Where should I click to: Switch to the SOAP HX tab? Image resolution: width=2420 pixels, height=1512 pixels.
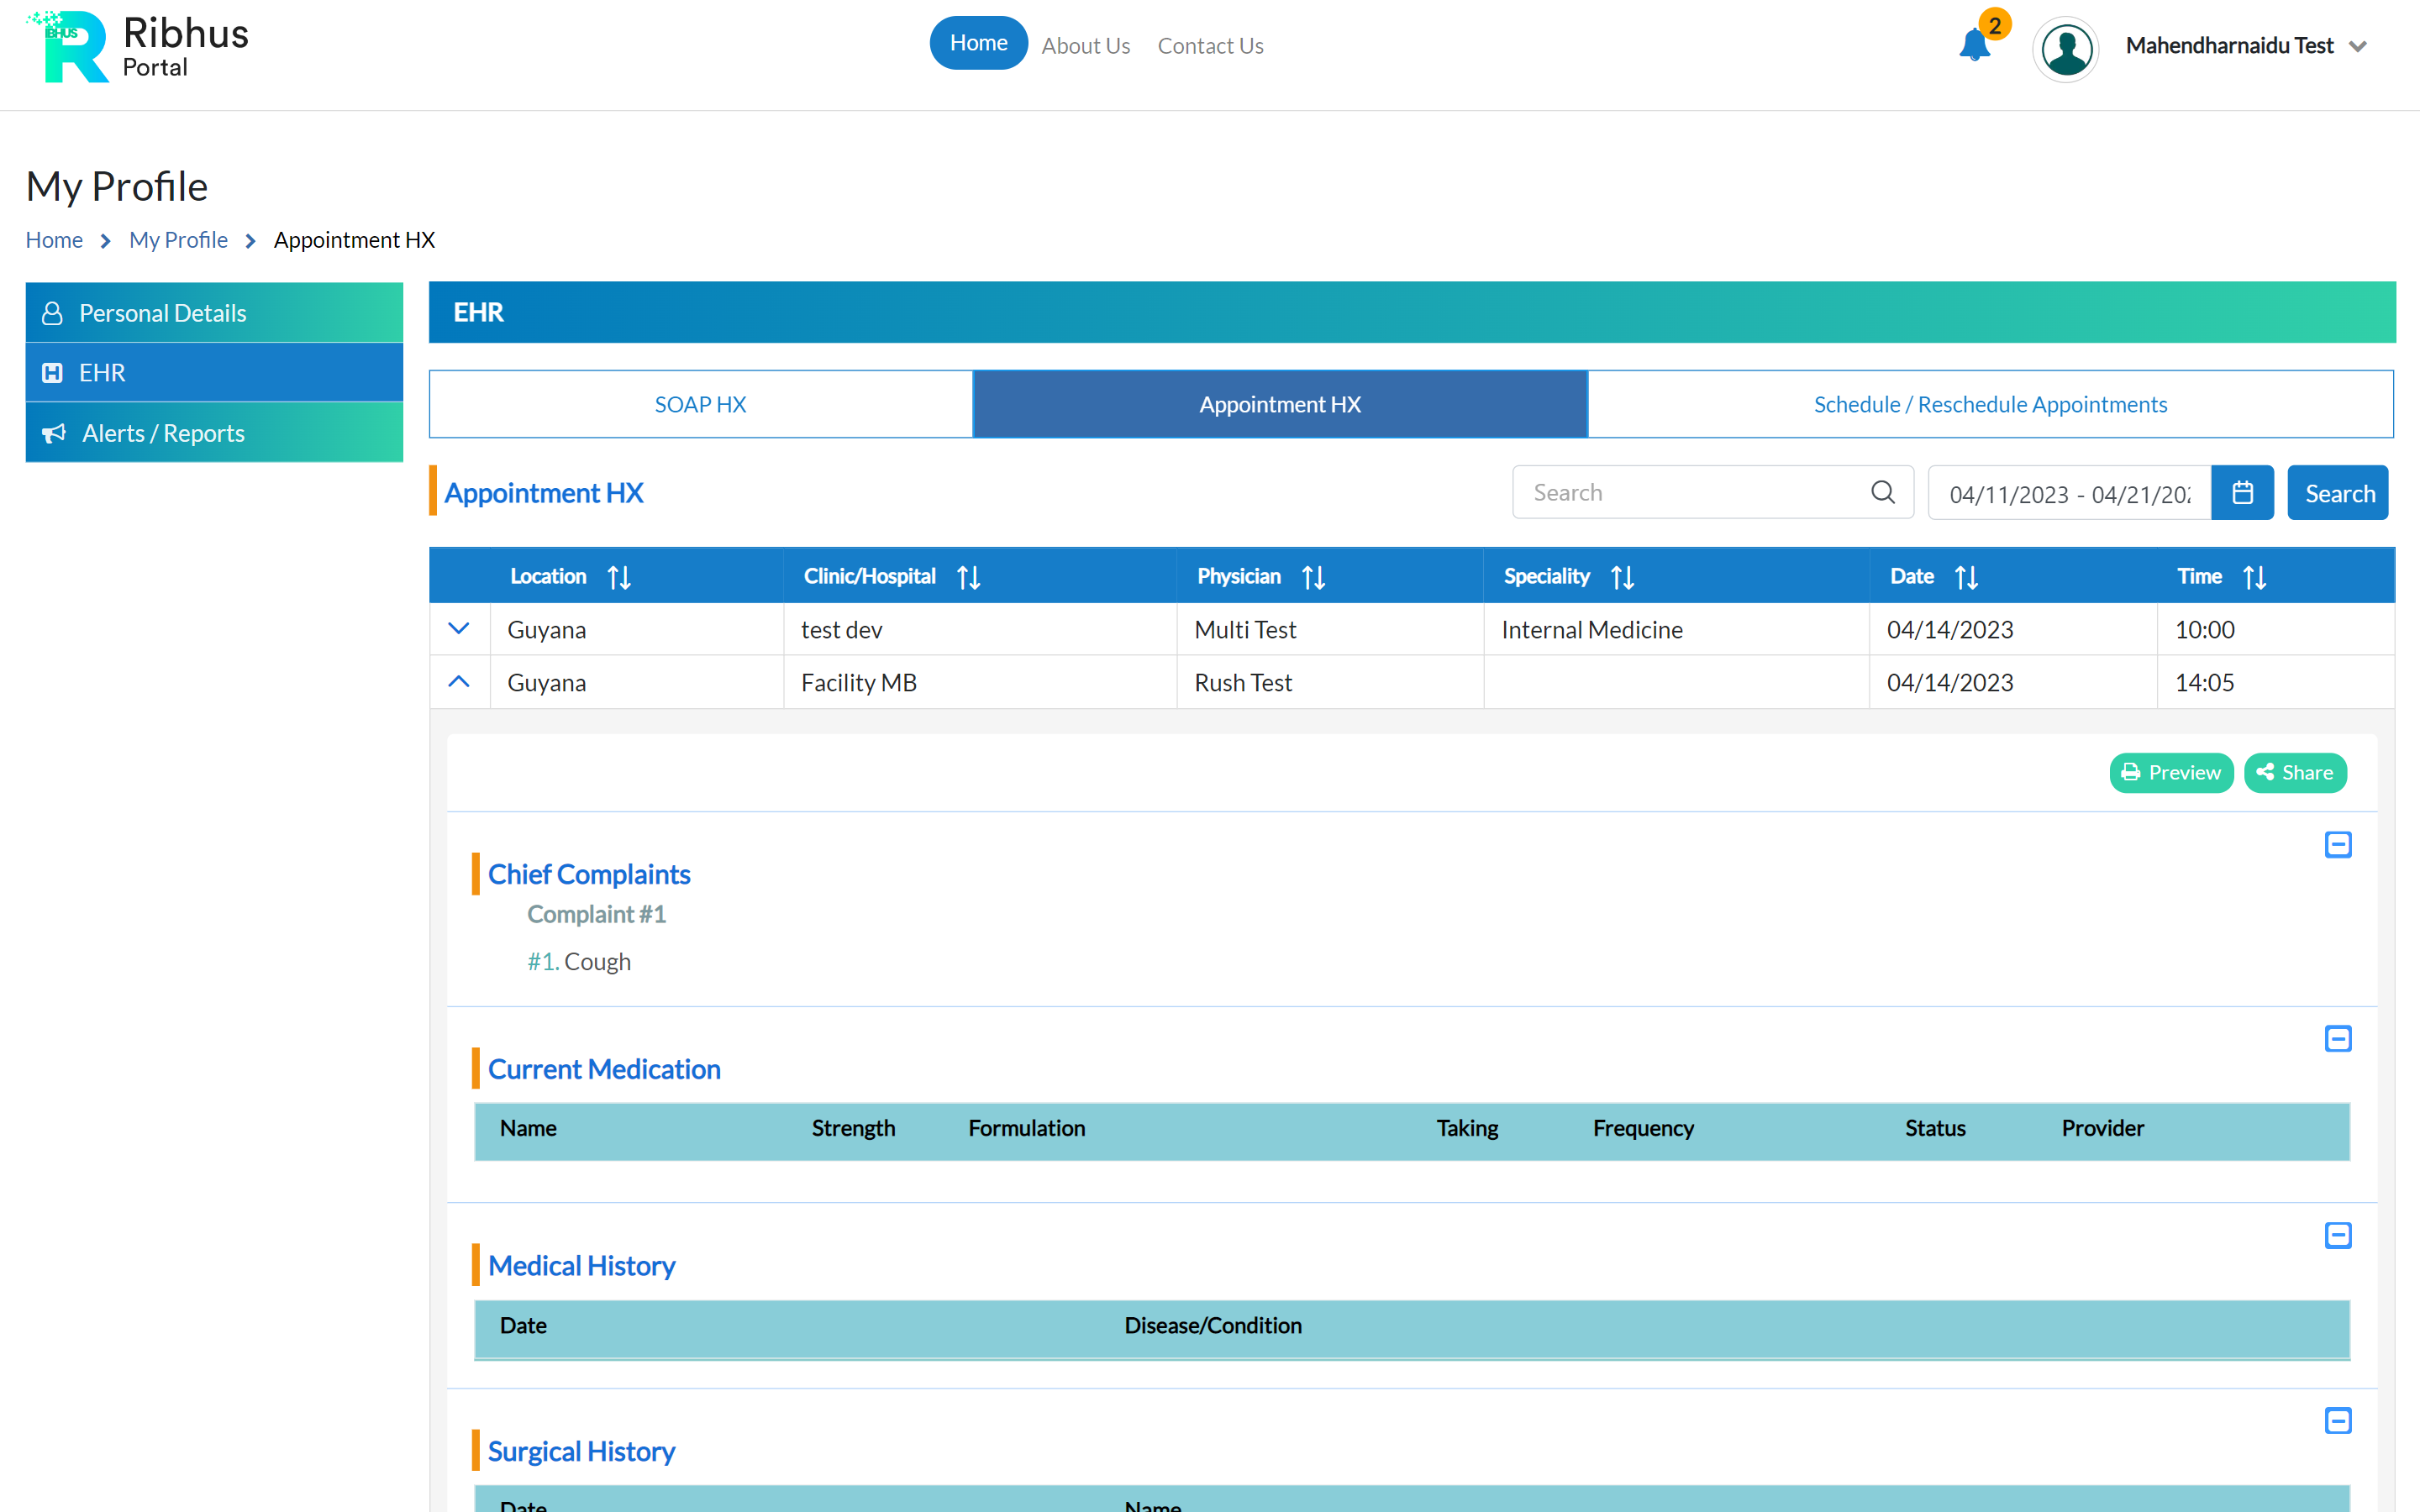(x=700, y=404)
